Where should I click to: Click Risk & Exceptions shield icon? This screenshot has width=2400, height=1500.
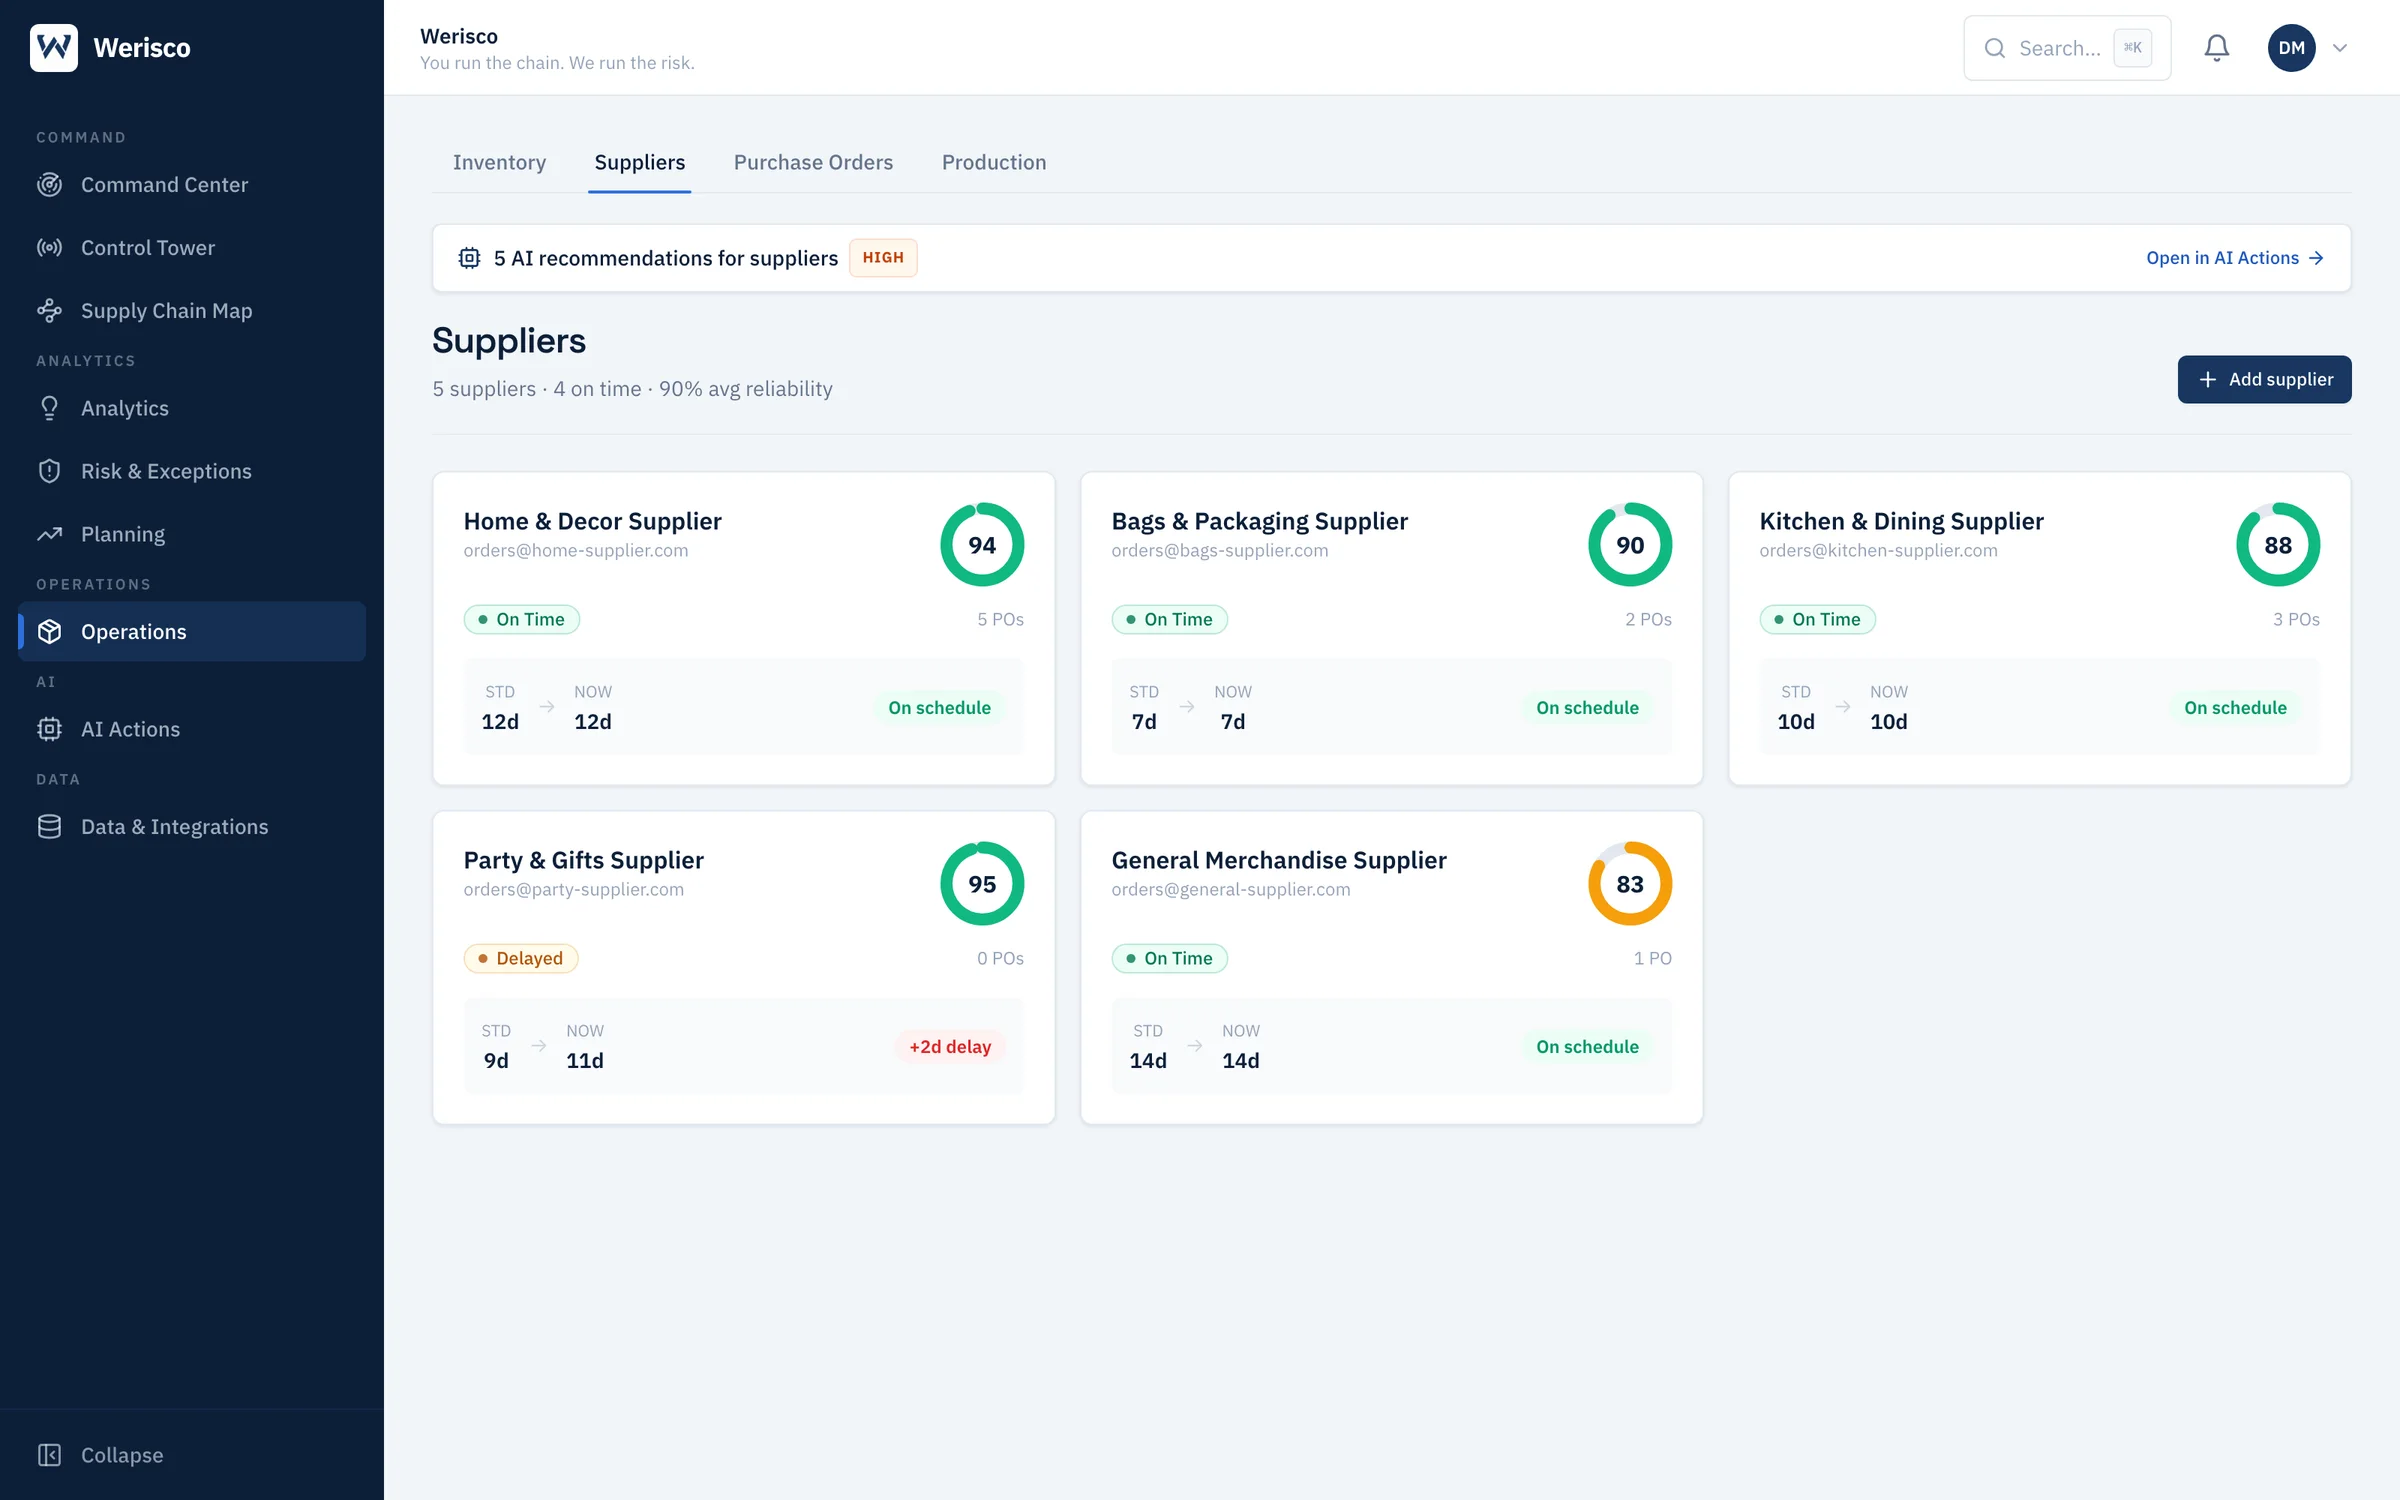[x=49, y=471]
